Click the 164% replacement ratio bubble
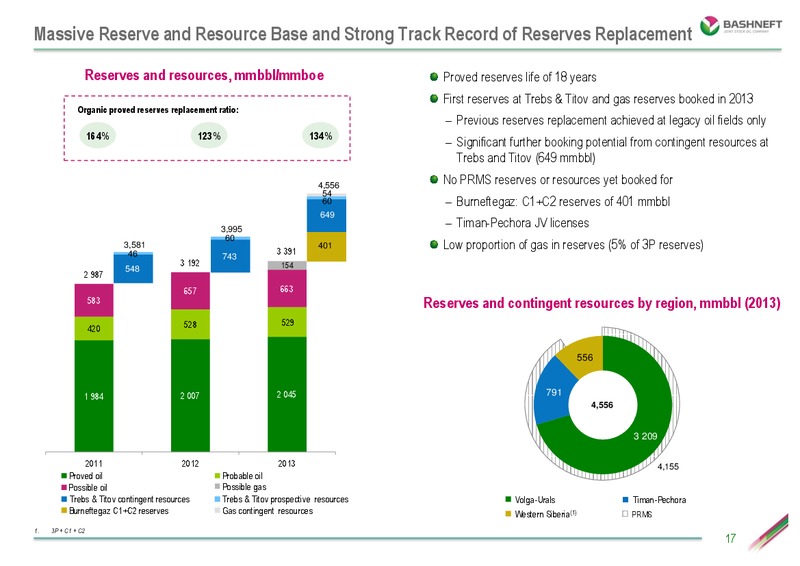800x566 pixels. tap(97, 136)
